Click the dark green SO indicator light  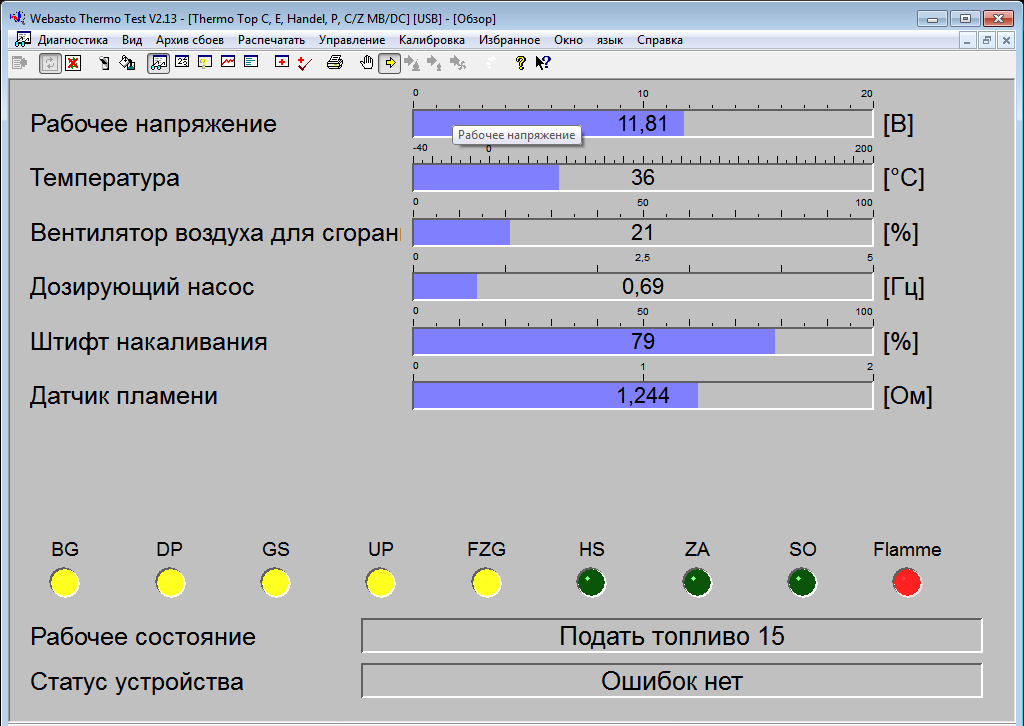tap(802, 582)
